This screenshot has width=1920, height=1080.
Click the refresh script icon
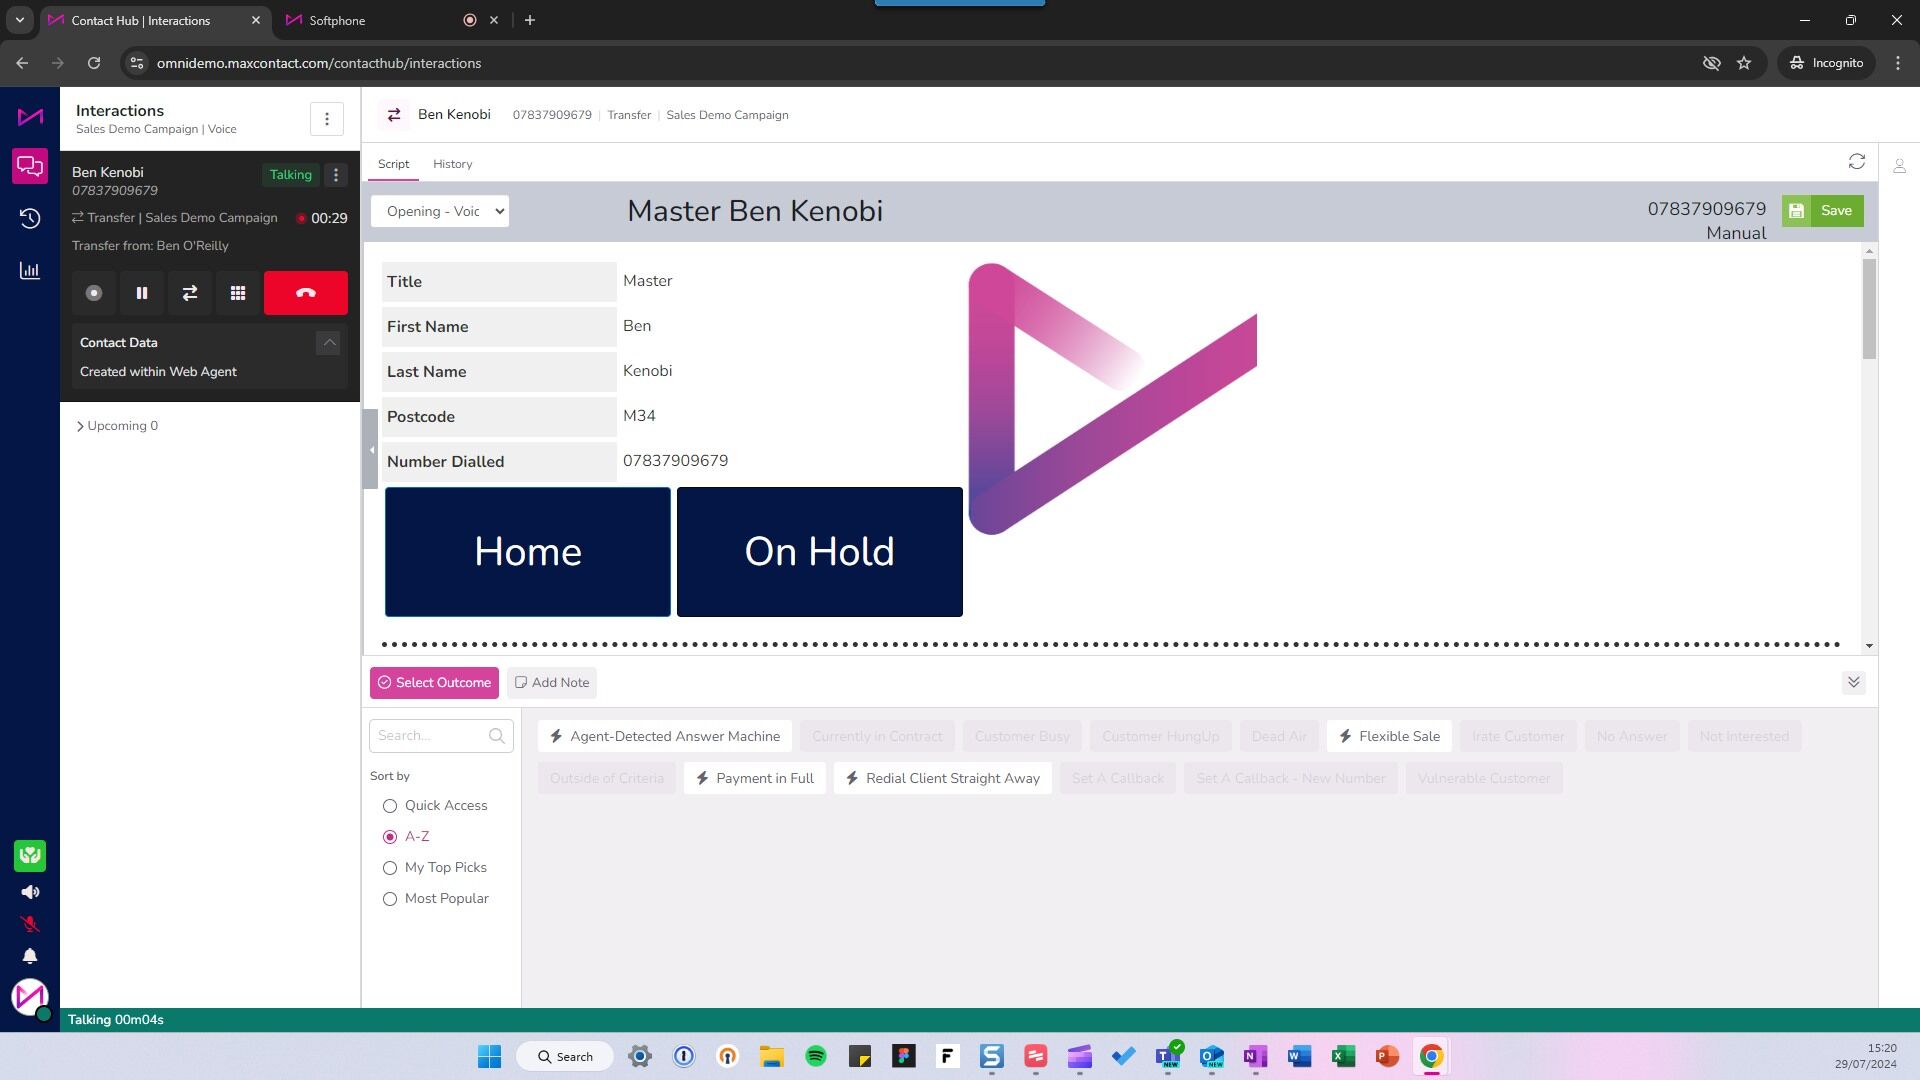[x=1857, y=162]
